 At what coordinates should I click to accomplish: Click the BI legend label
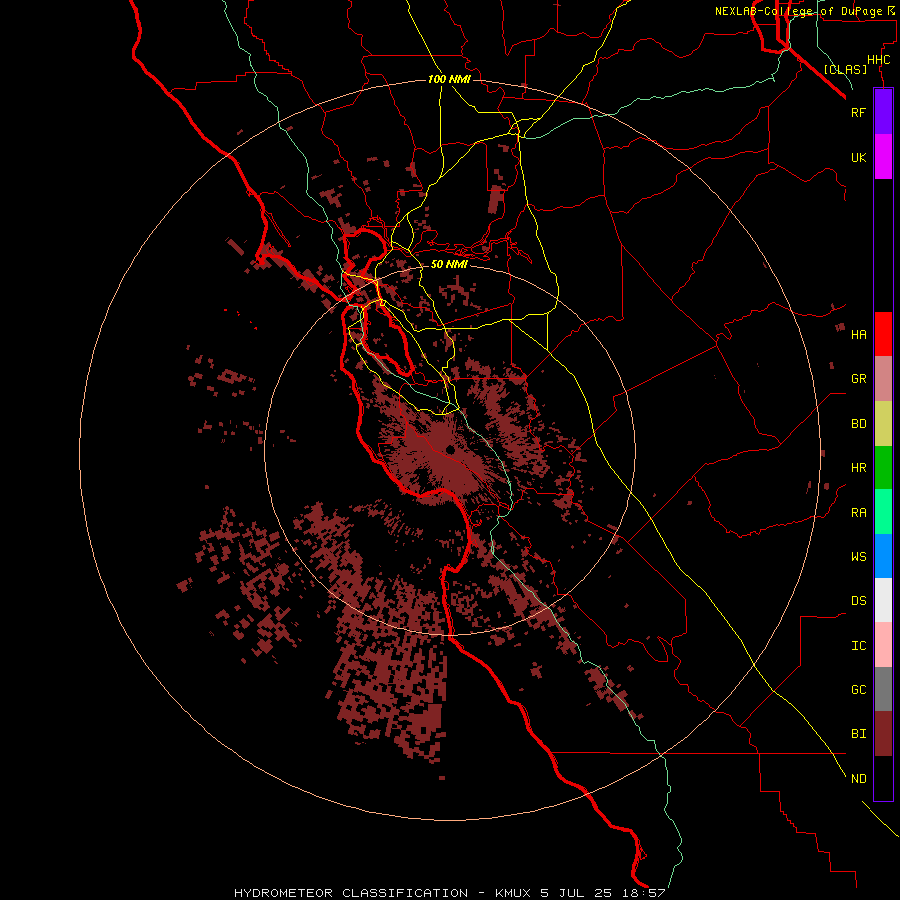click(858, 734)
